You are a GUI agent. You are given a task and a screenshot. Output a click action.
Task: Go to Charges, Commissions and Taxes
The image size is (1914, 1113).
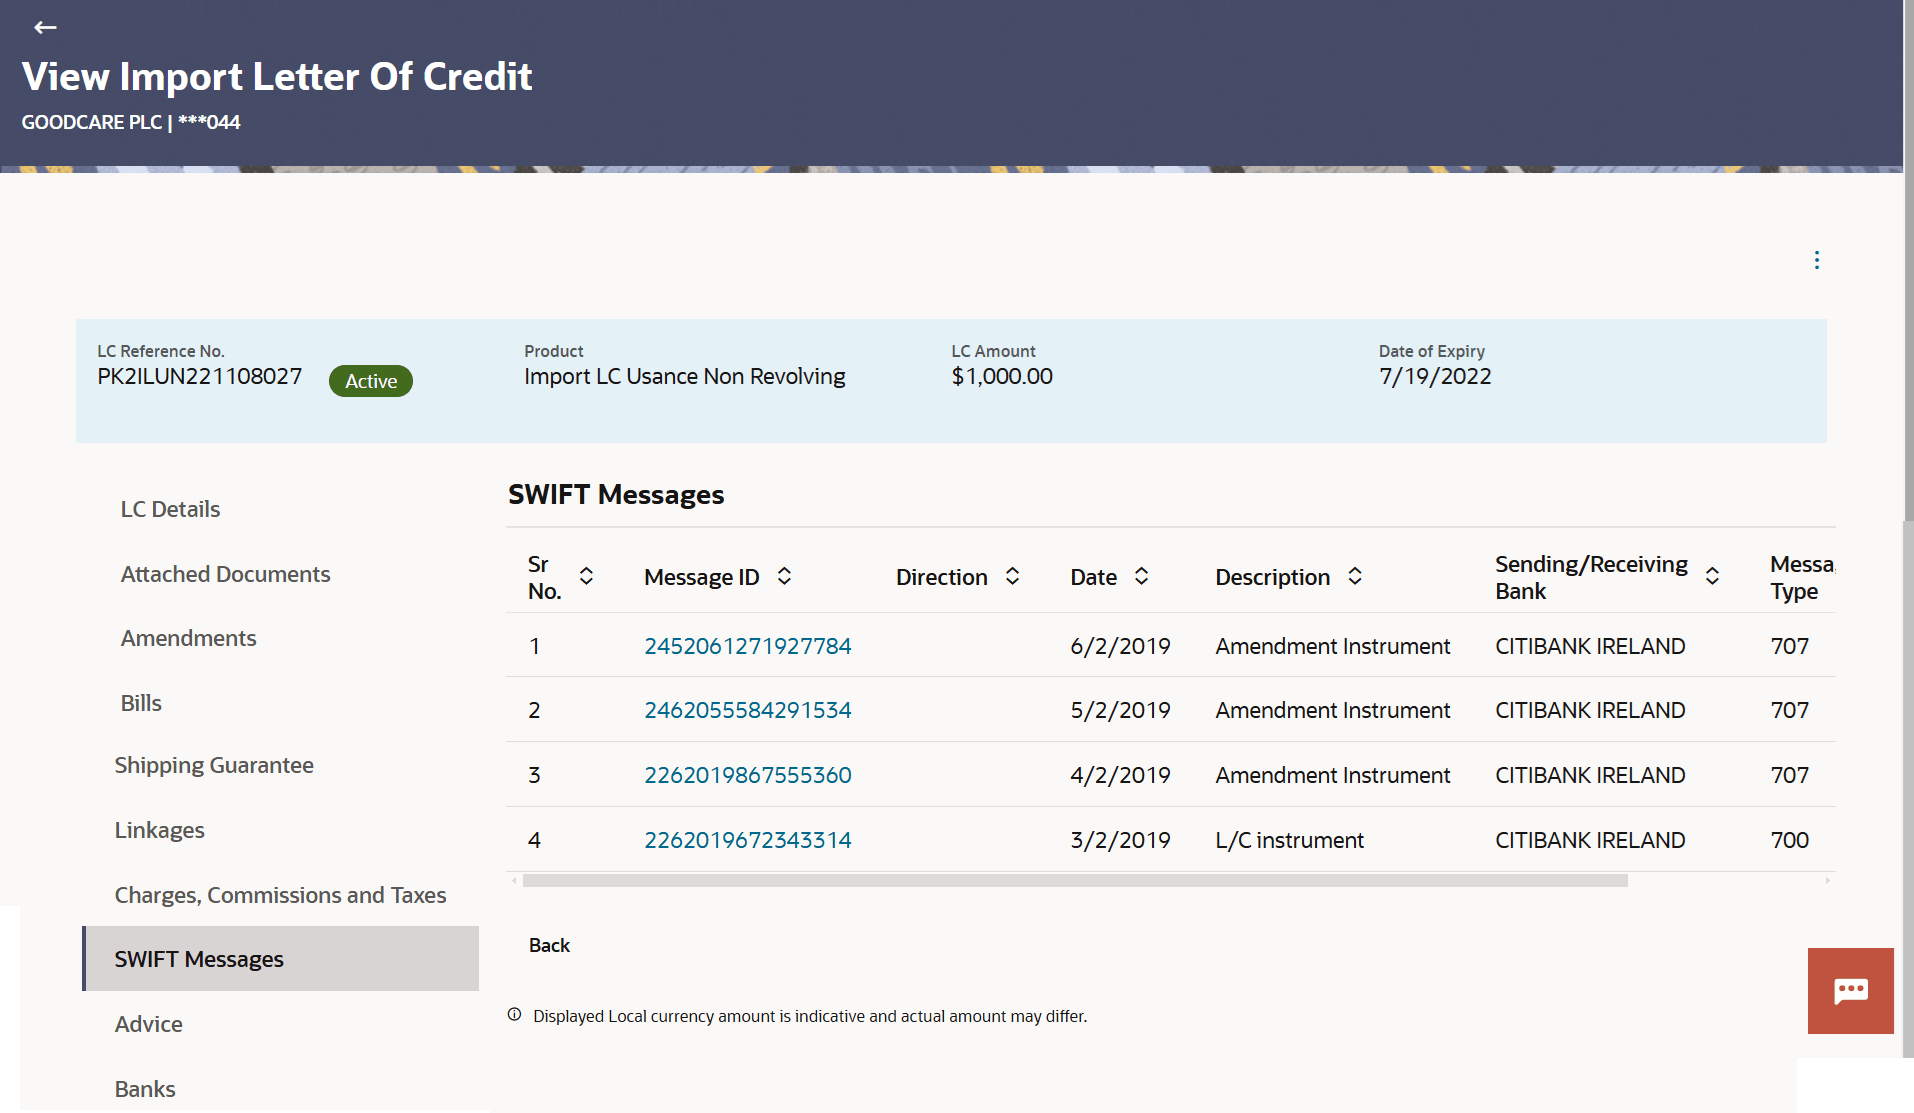pyautogui.click(x=280, y=895)
